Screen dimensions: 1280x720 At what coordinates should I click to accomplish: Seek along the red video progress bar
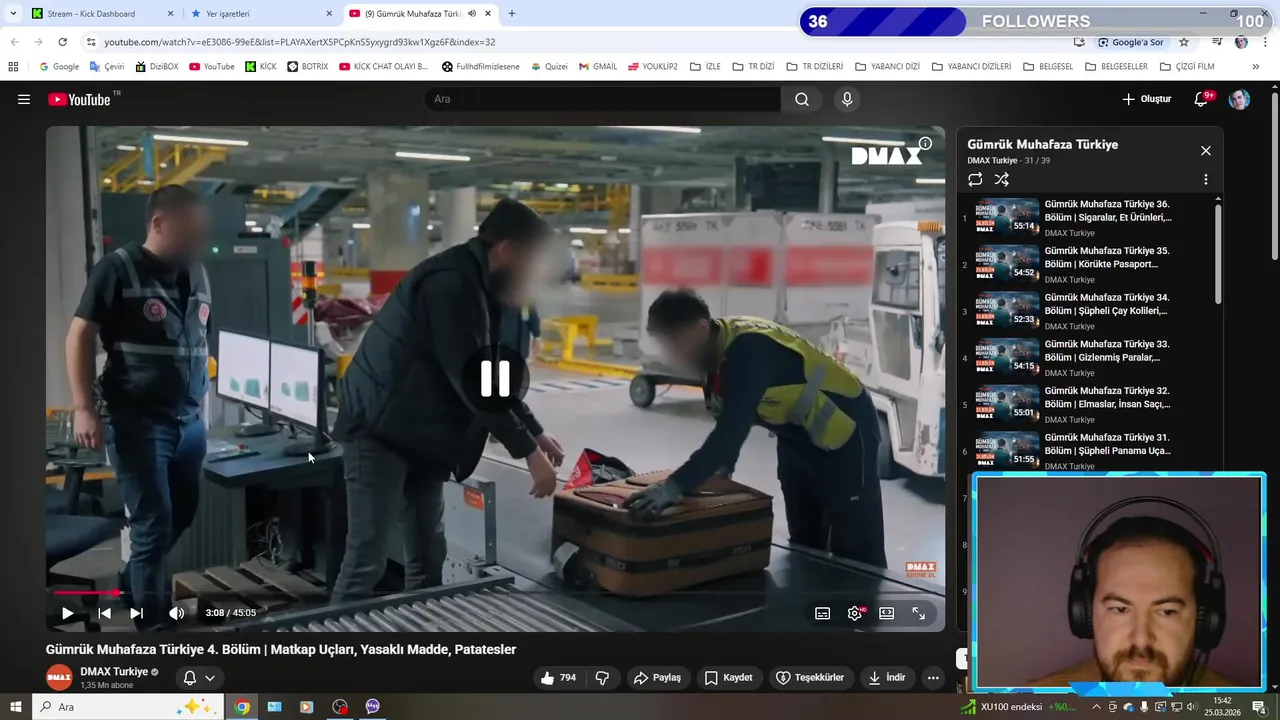495,593
